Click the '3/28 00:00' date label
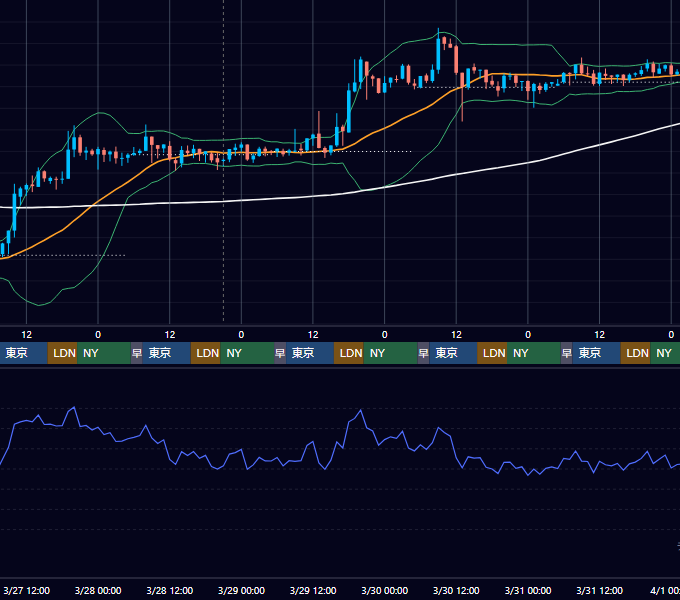The height and width of the screenshot is (600, 680). (x=98, y=590)
